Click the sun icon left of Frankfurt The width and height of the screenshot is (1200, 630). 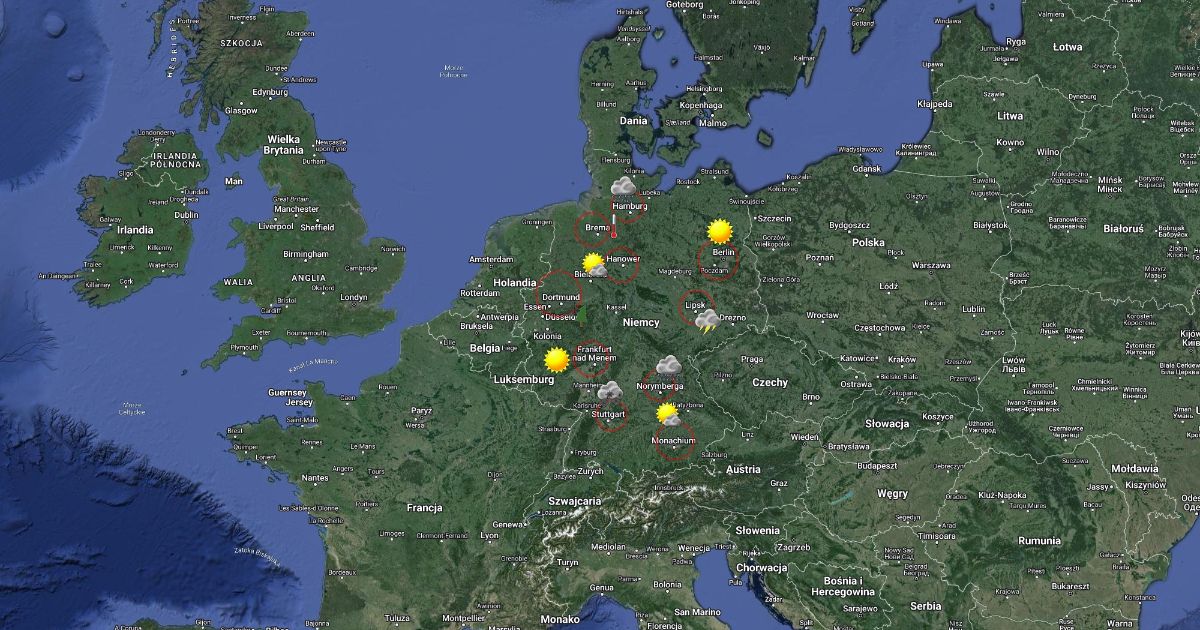click(x=556, y=359)
